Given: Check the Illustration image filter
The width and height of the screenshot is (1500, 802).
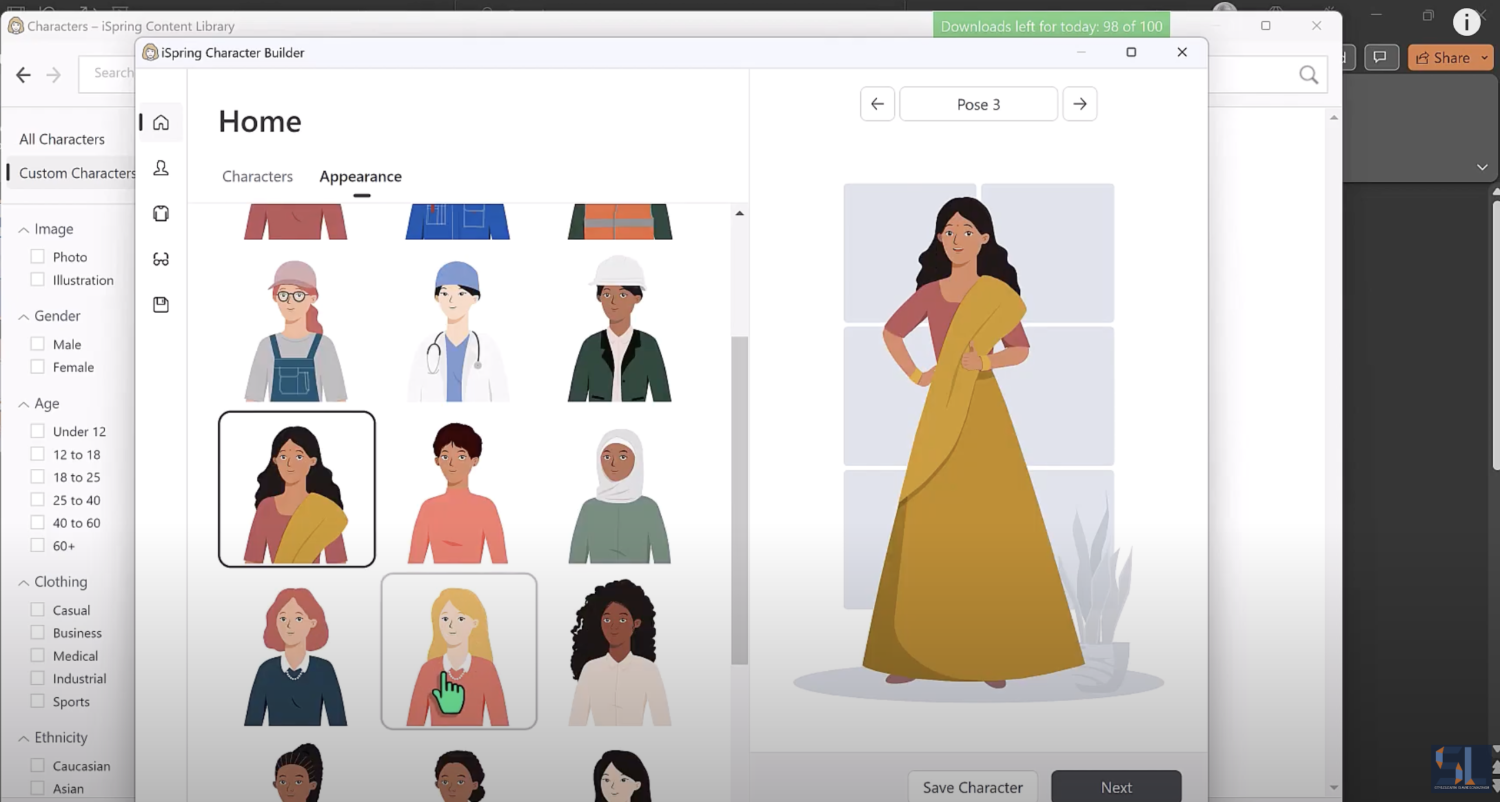Looking at the screenshot, I should [x=38, y=280].
